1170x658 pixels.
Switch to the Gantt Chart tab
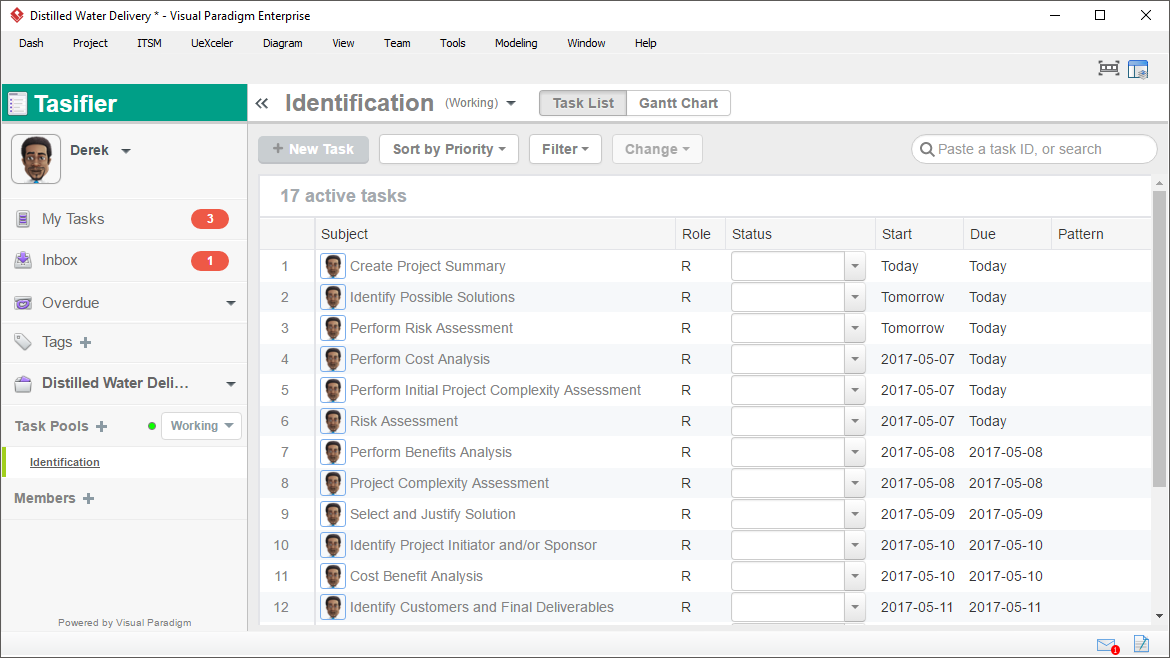tap(678, 104)
